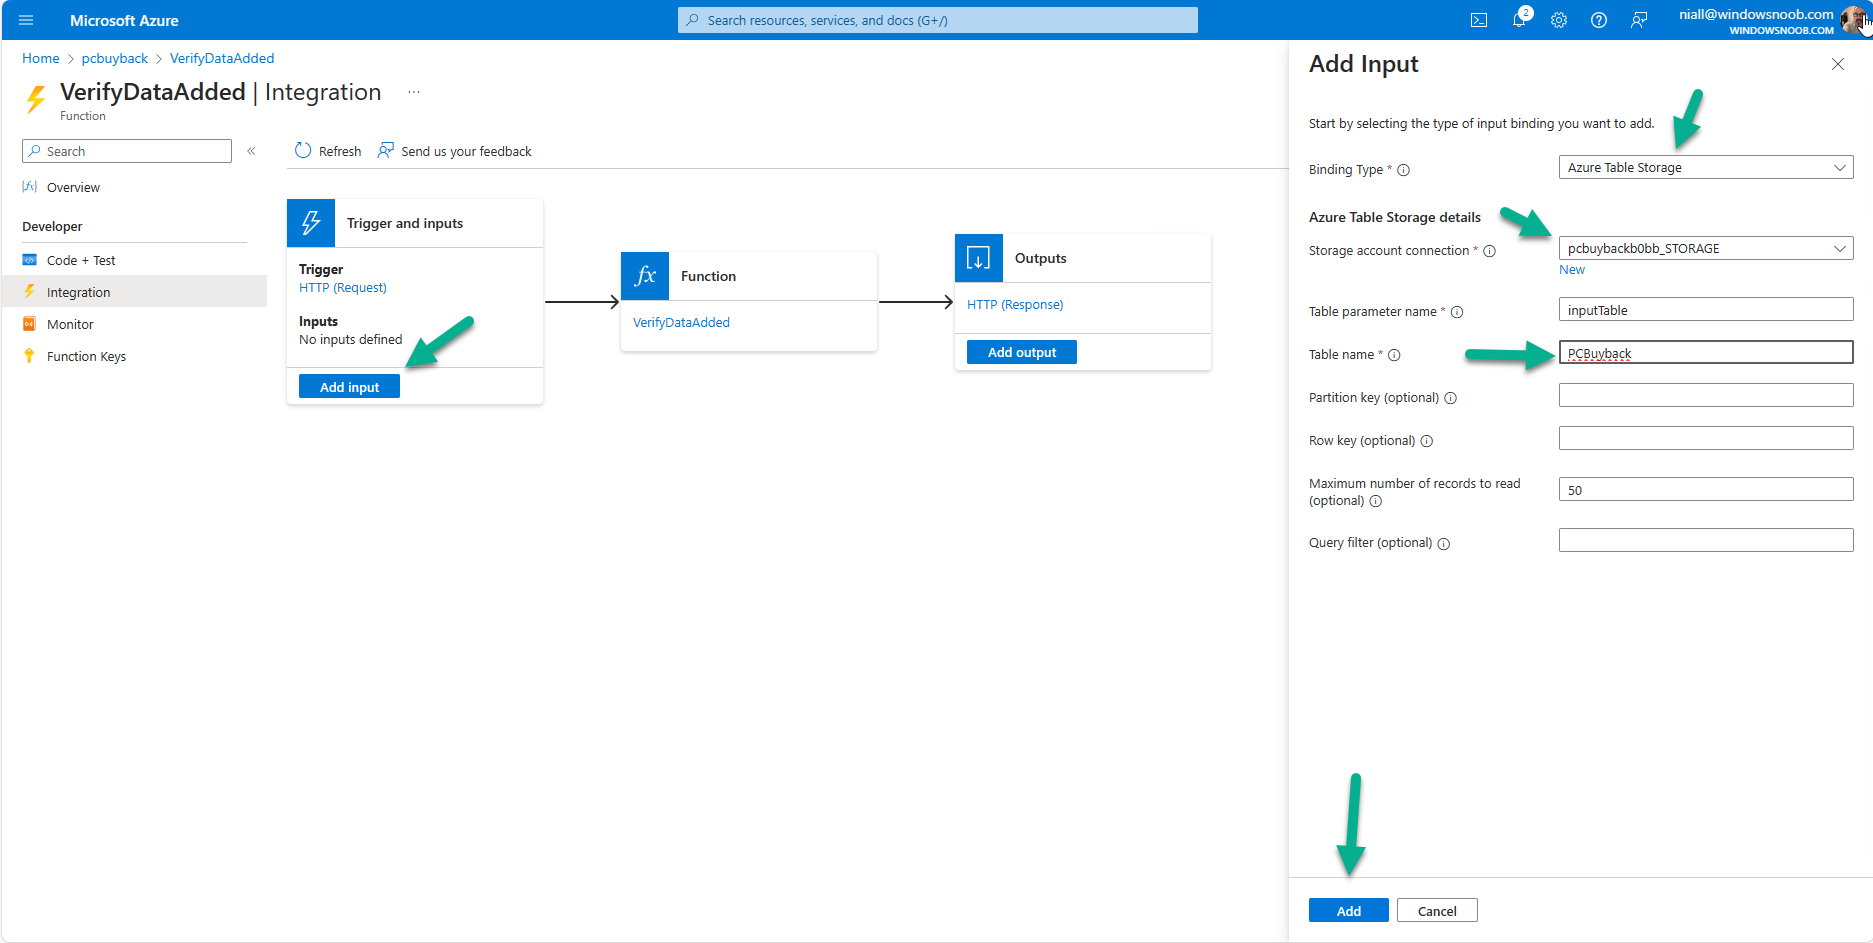
Task: Open Function Keys in the side menu
Action: [x=86, y=356]
